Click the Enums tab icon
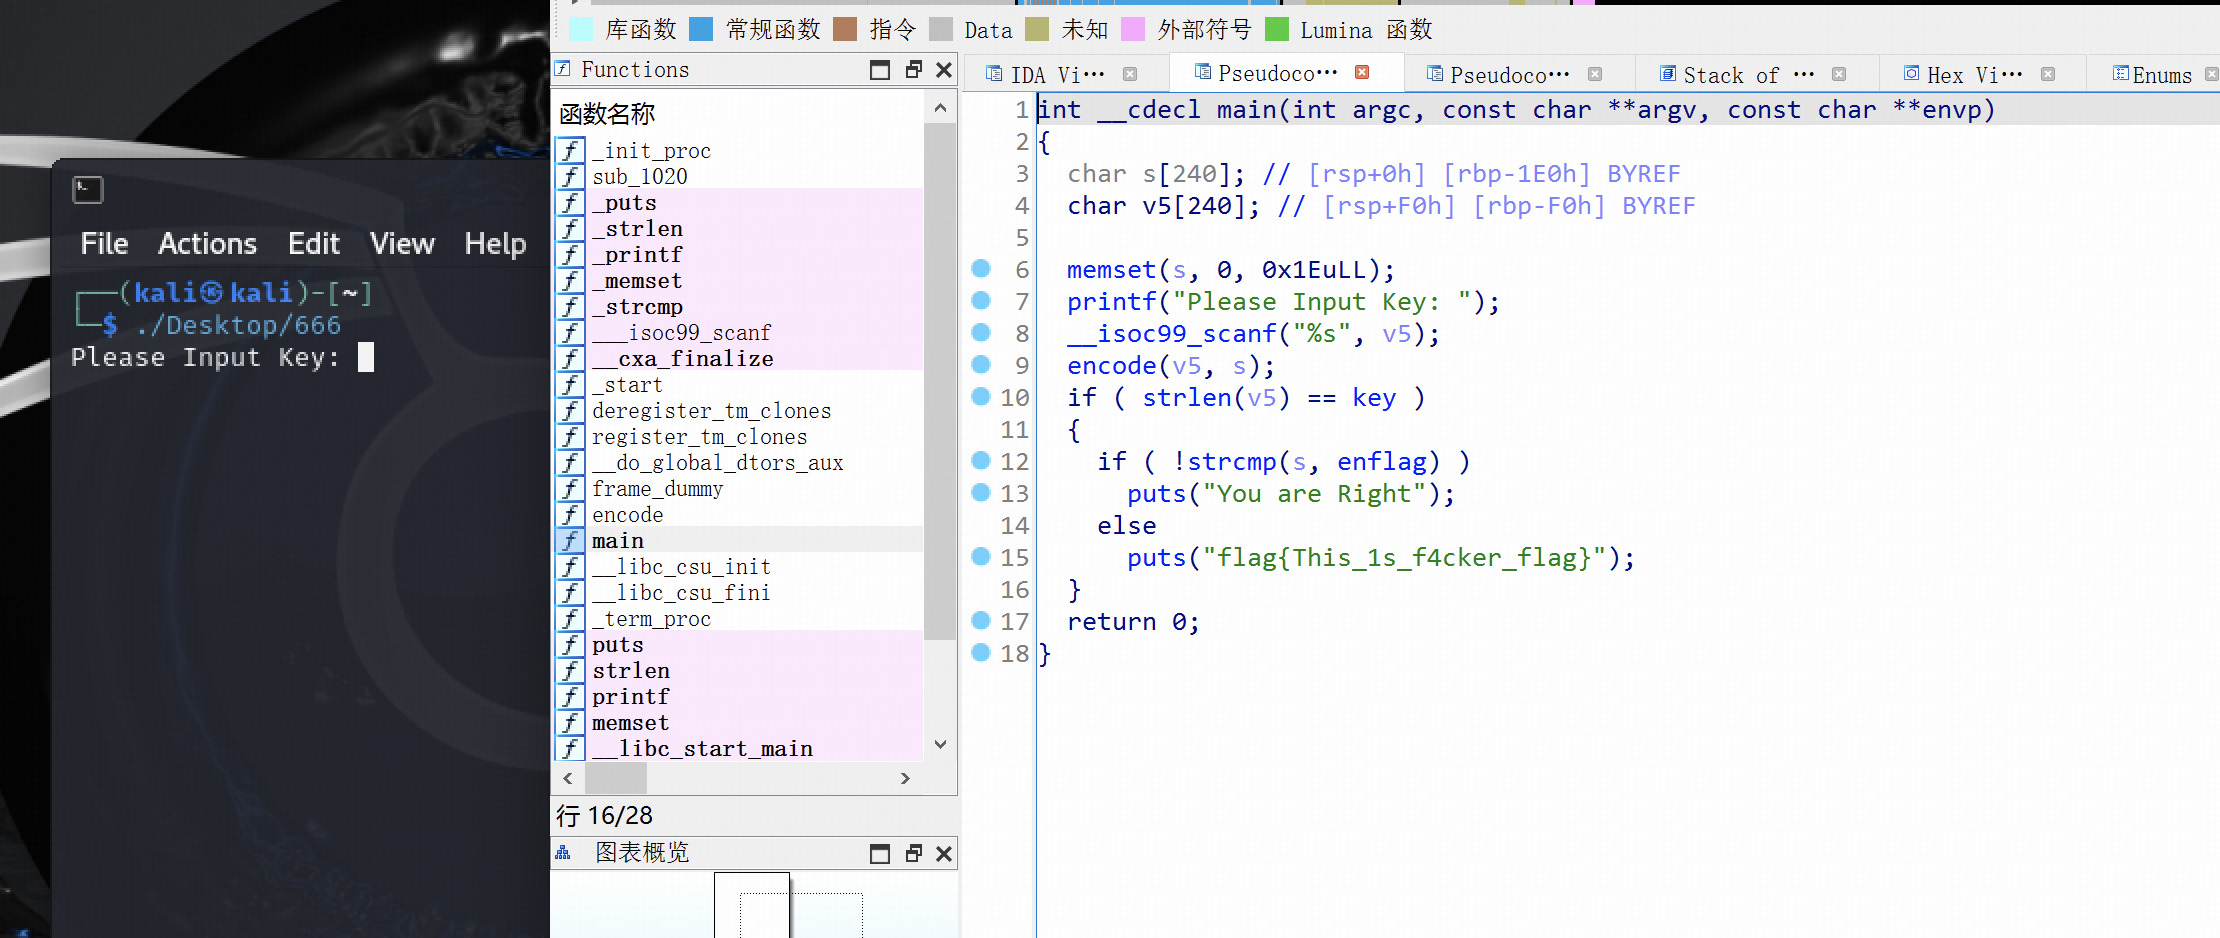Image resolution: width=2220 pixels, height=938 pixels. pos(2120,74)
